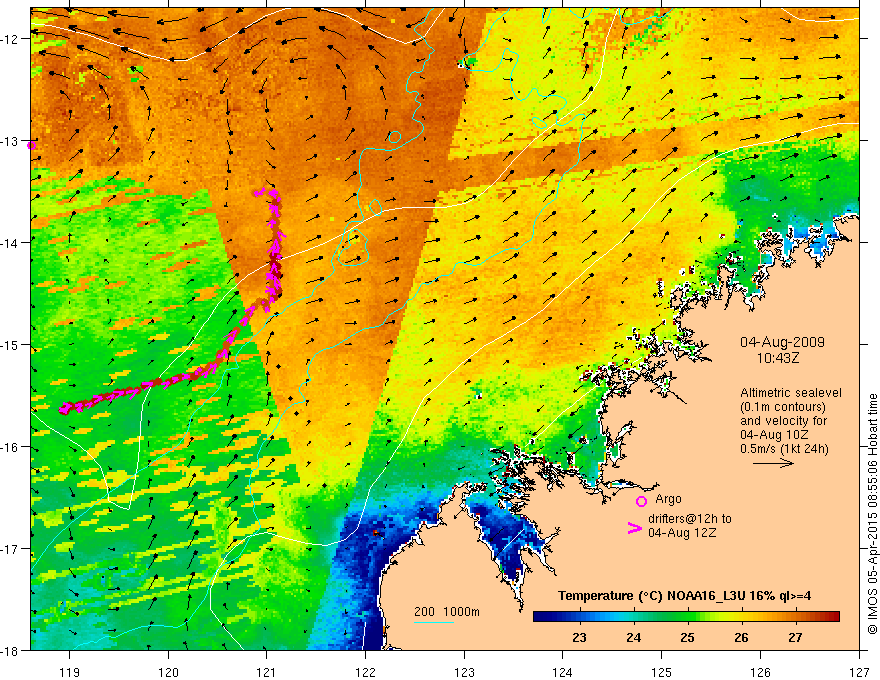Click the '04-Aug 10Z' legend text
The height and width of the screenshot is (680, 880).
pyautogui.click(x=772, y=434)
